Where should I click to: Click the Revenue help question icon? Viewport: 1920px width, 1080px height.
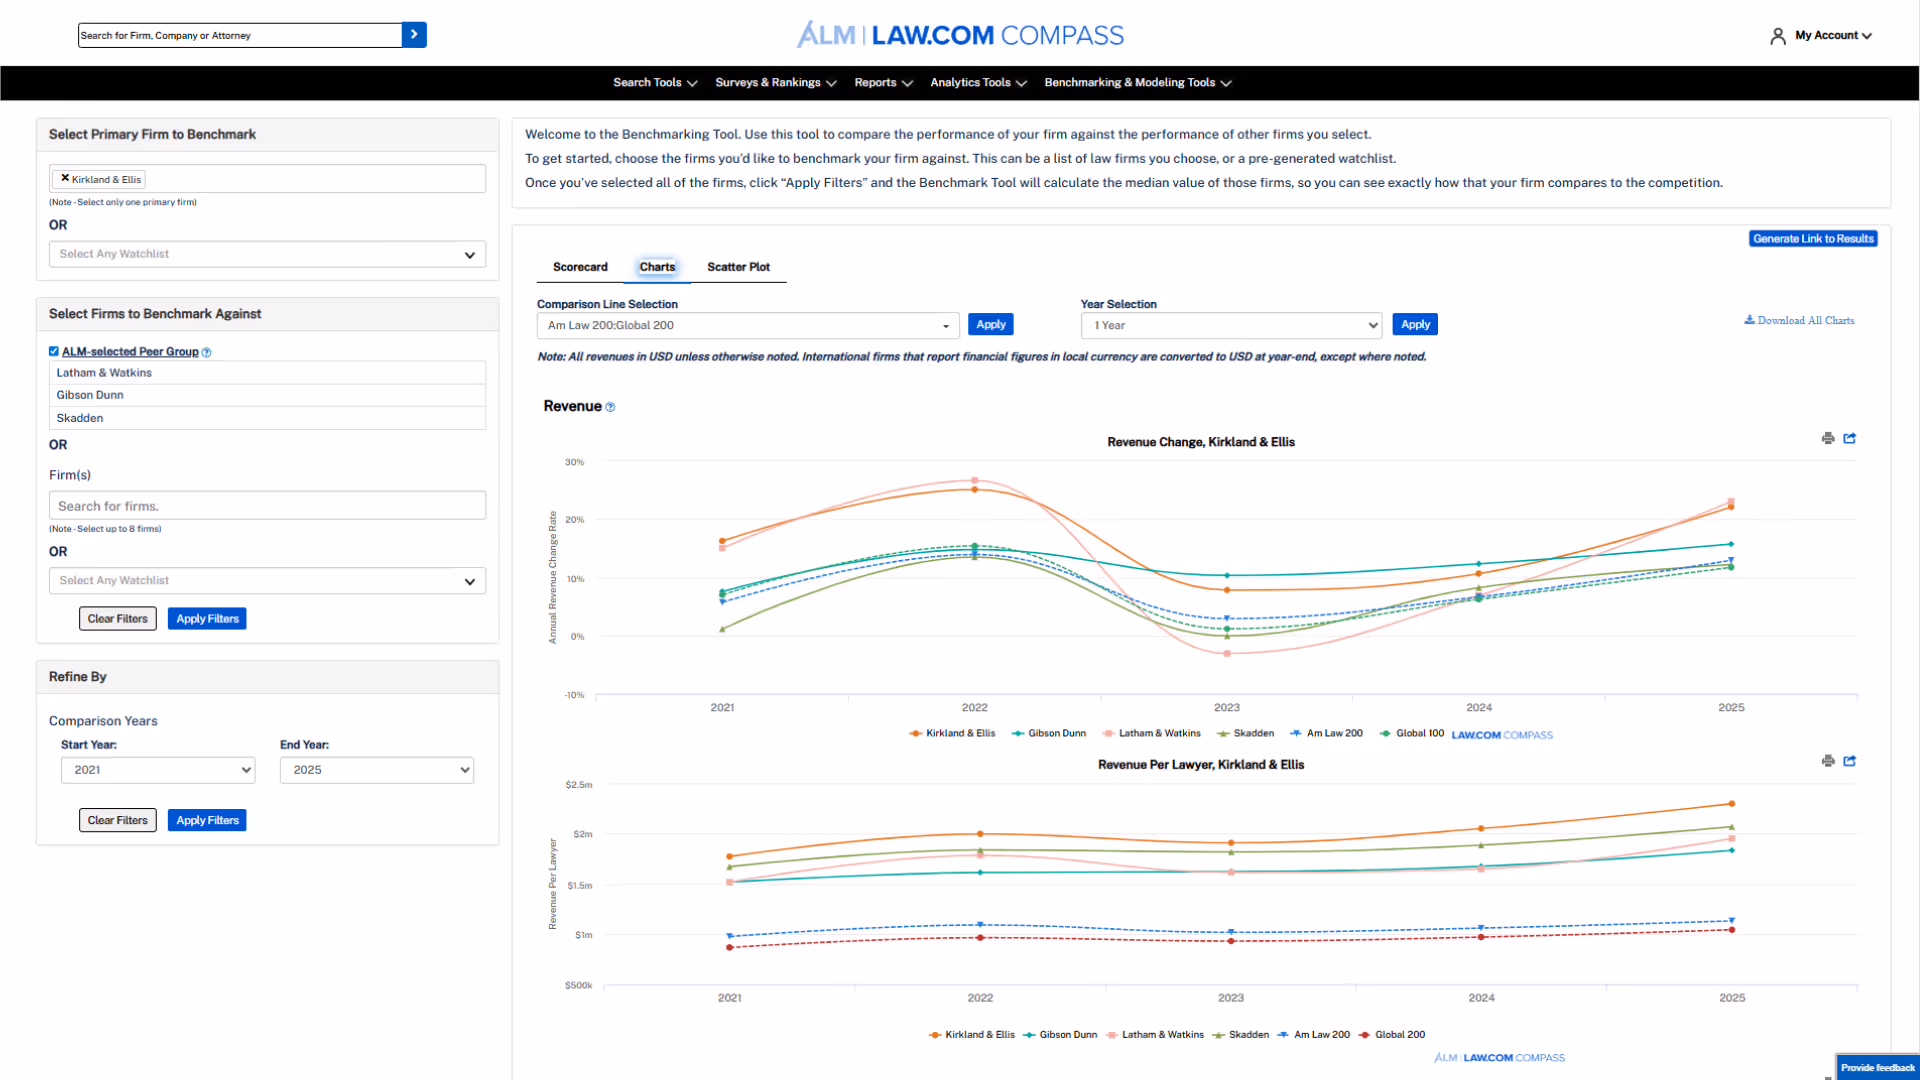click(610, 407)
